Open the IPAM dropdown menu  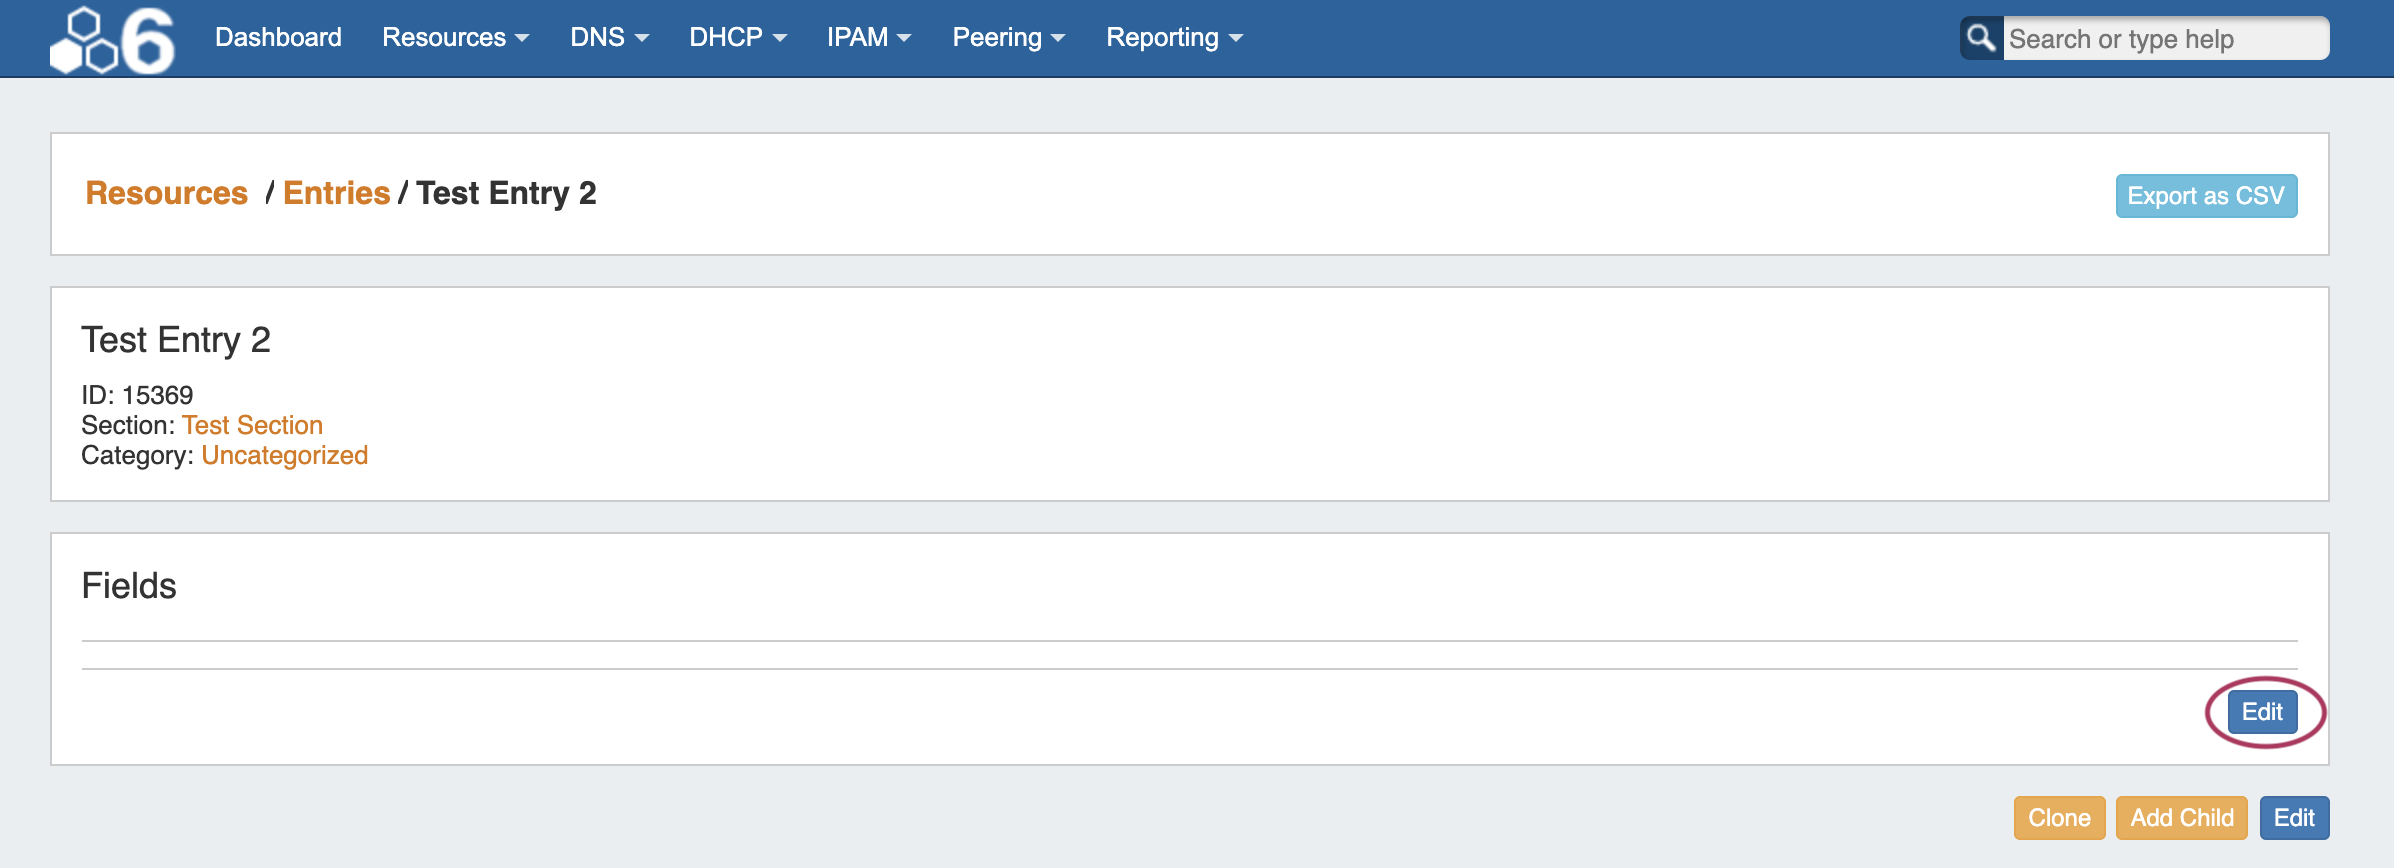(868, 38)
